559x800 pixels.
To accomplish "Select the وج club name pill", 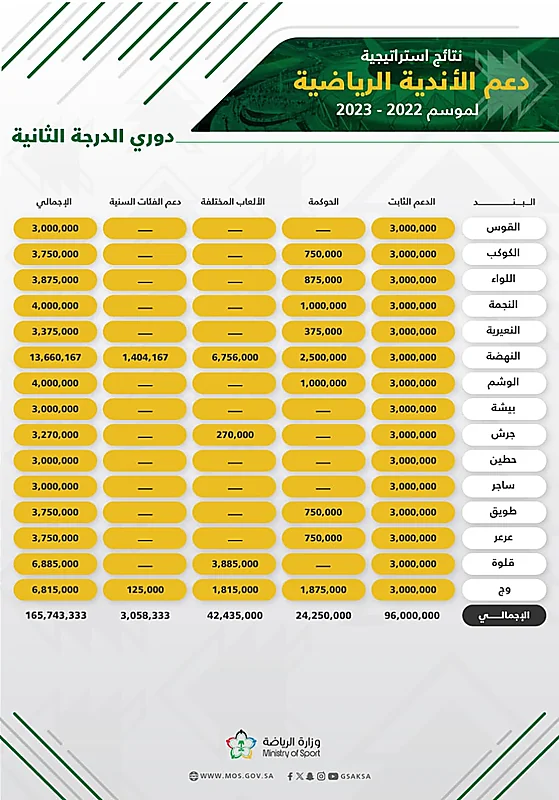I will 504,589.
